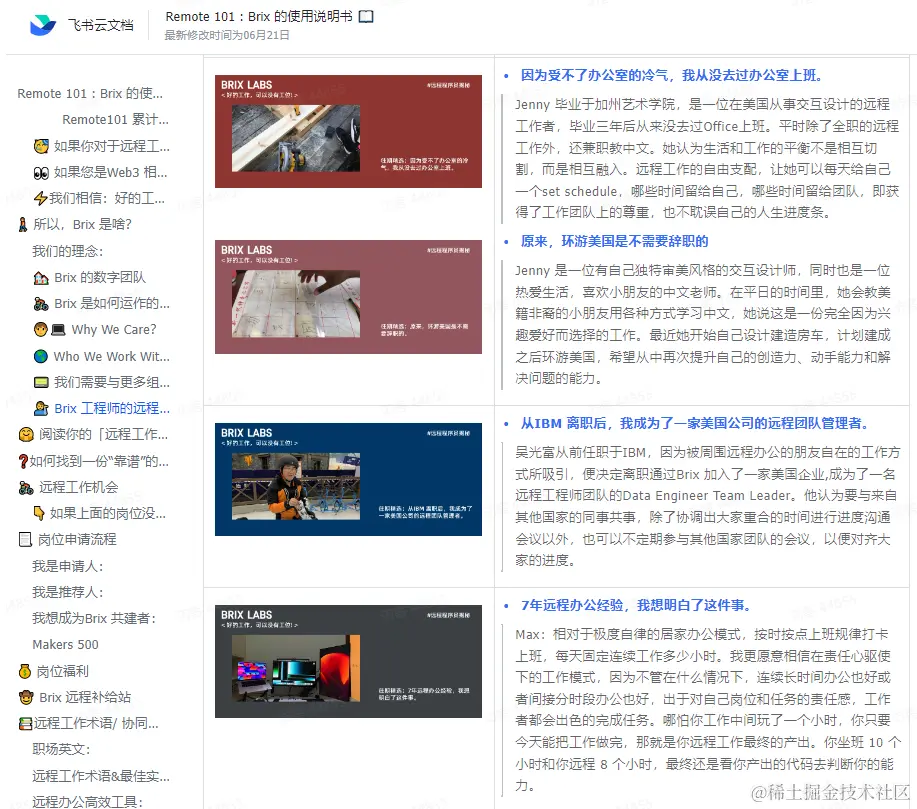The image size is (917, 809).
Task: Open link "7年远程办公经验，我想明白了这件事。"
Action: pyautogui.click(x=636, y=605)
